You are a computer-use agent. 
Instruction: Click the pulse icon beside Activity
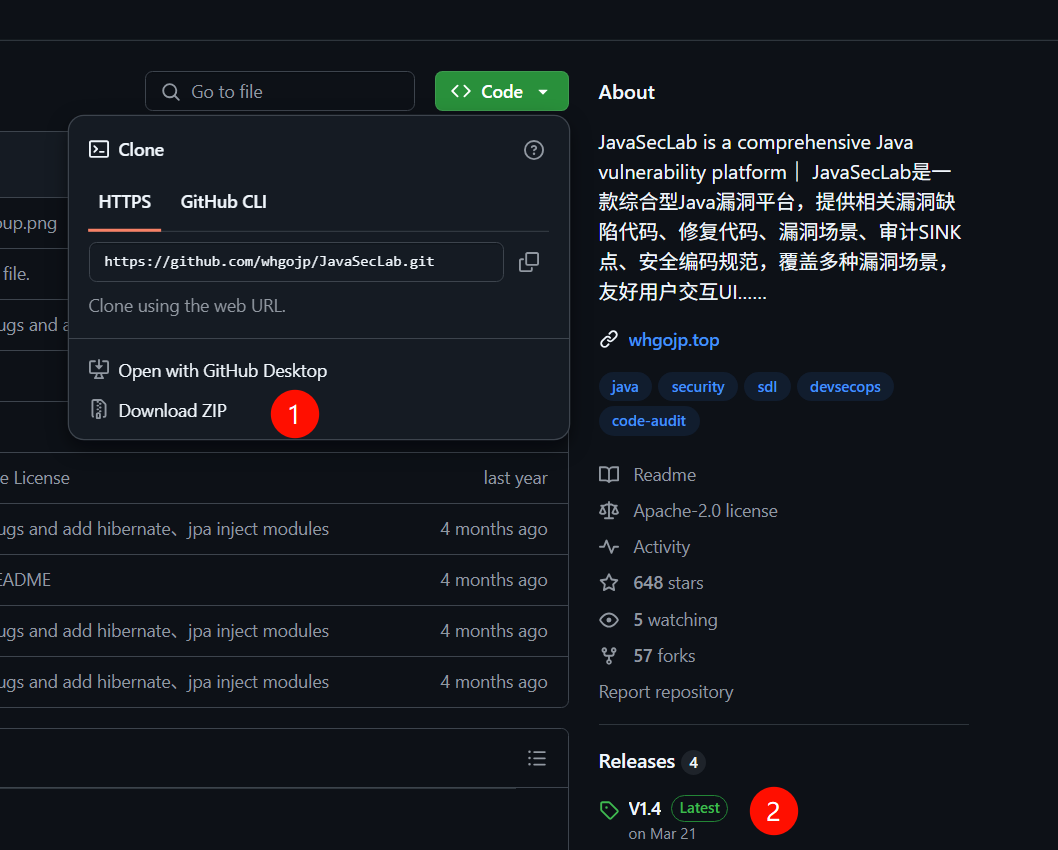click(609, 546)
